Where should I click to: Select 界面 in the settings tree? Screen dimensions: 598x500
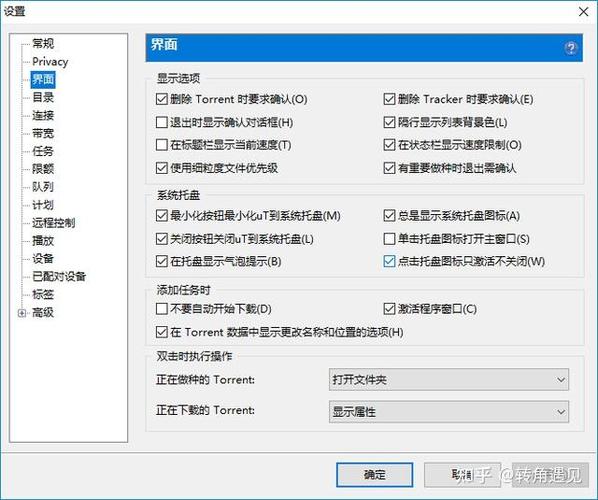43,80
